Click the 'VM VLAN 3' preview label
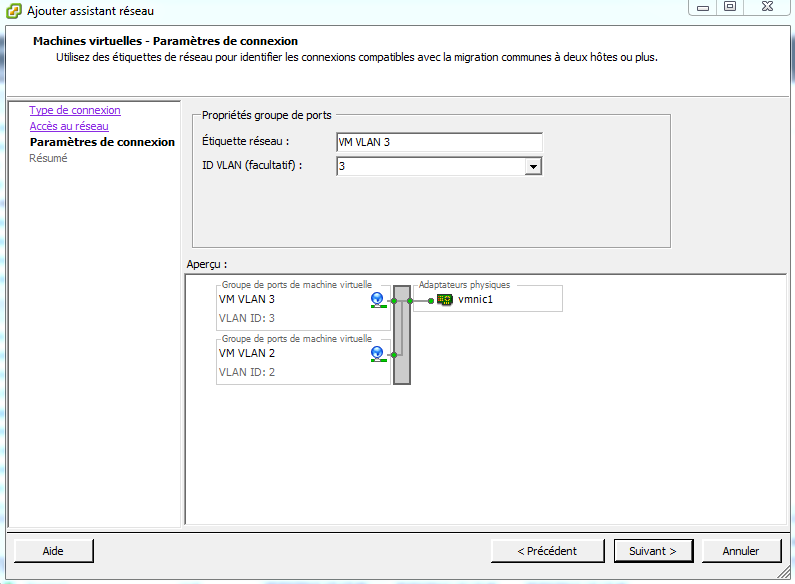Screen dimensions: 795x584 click(x=247, y=299)
